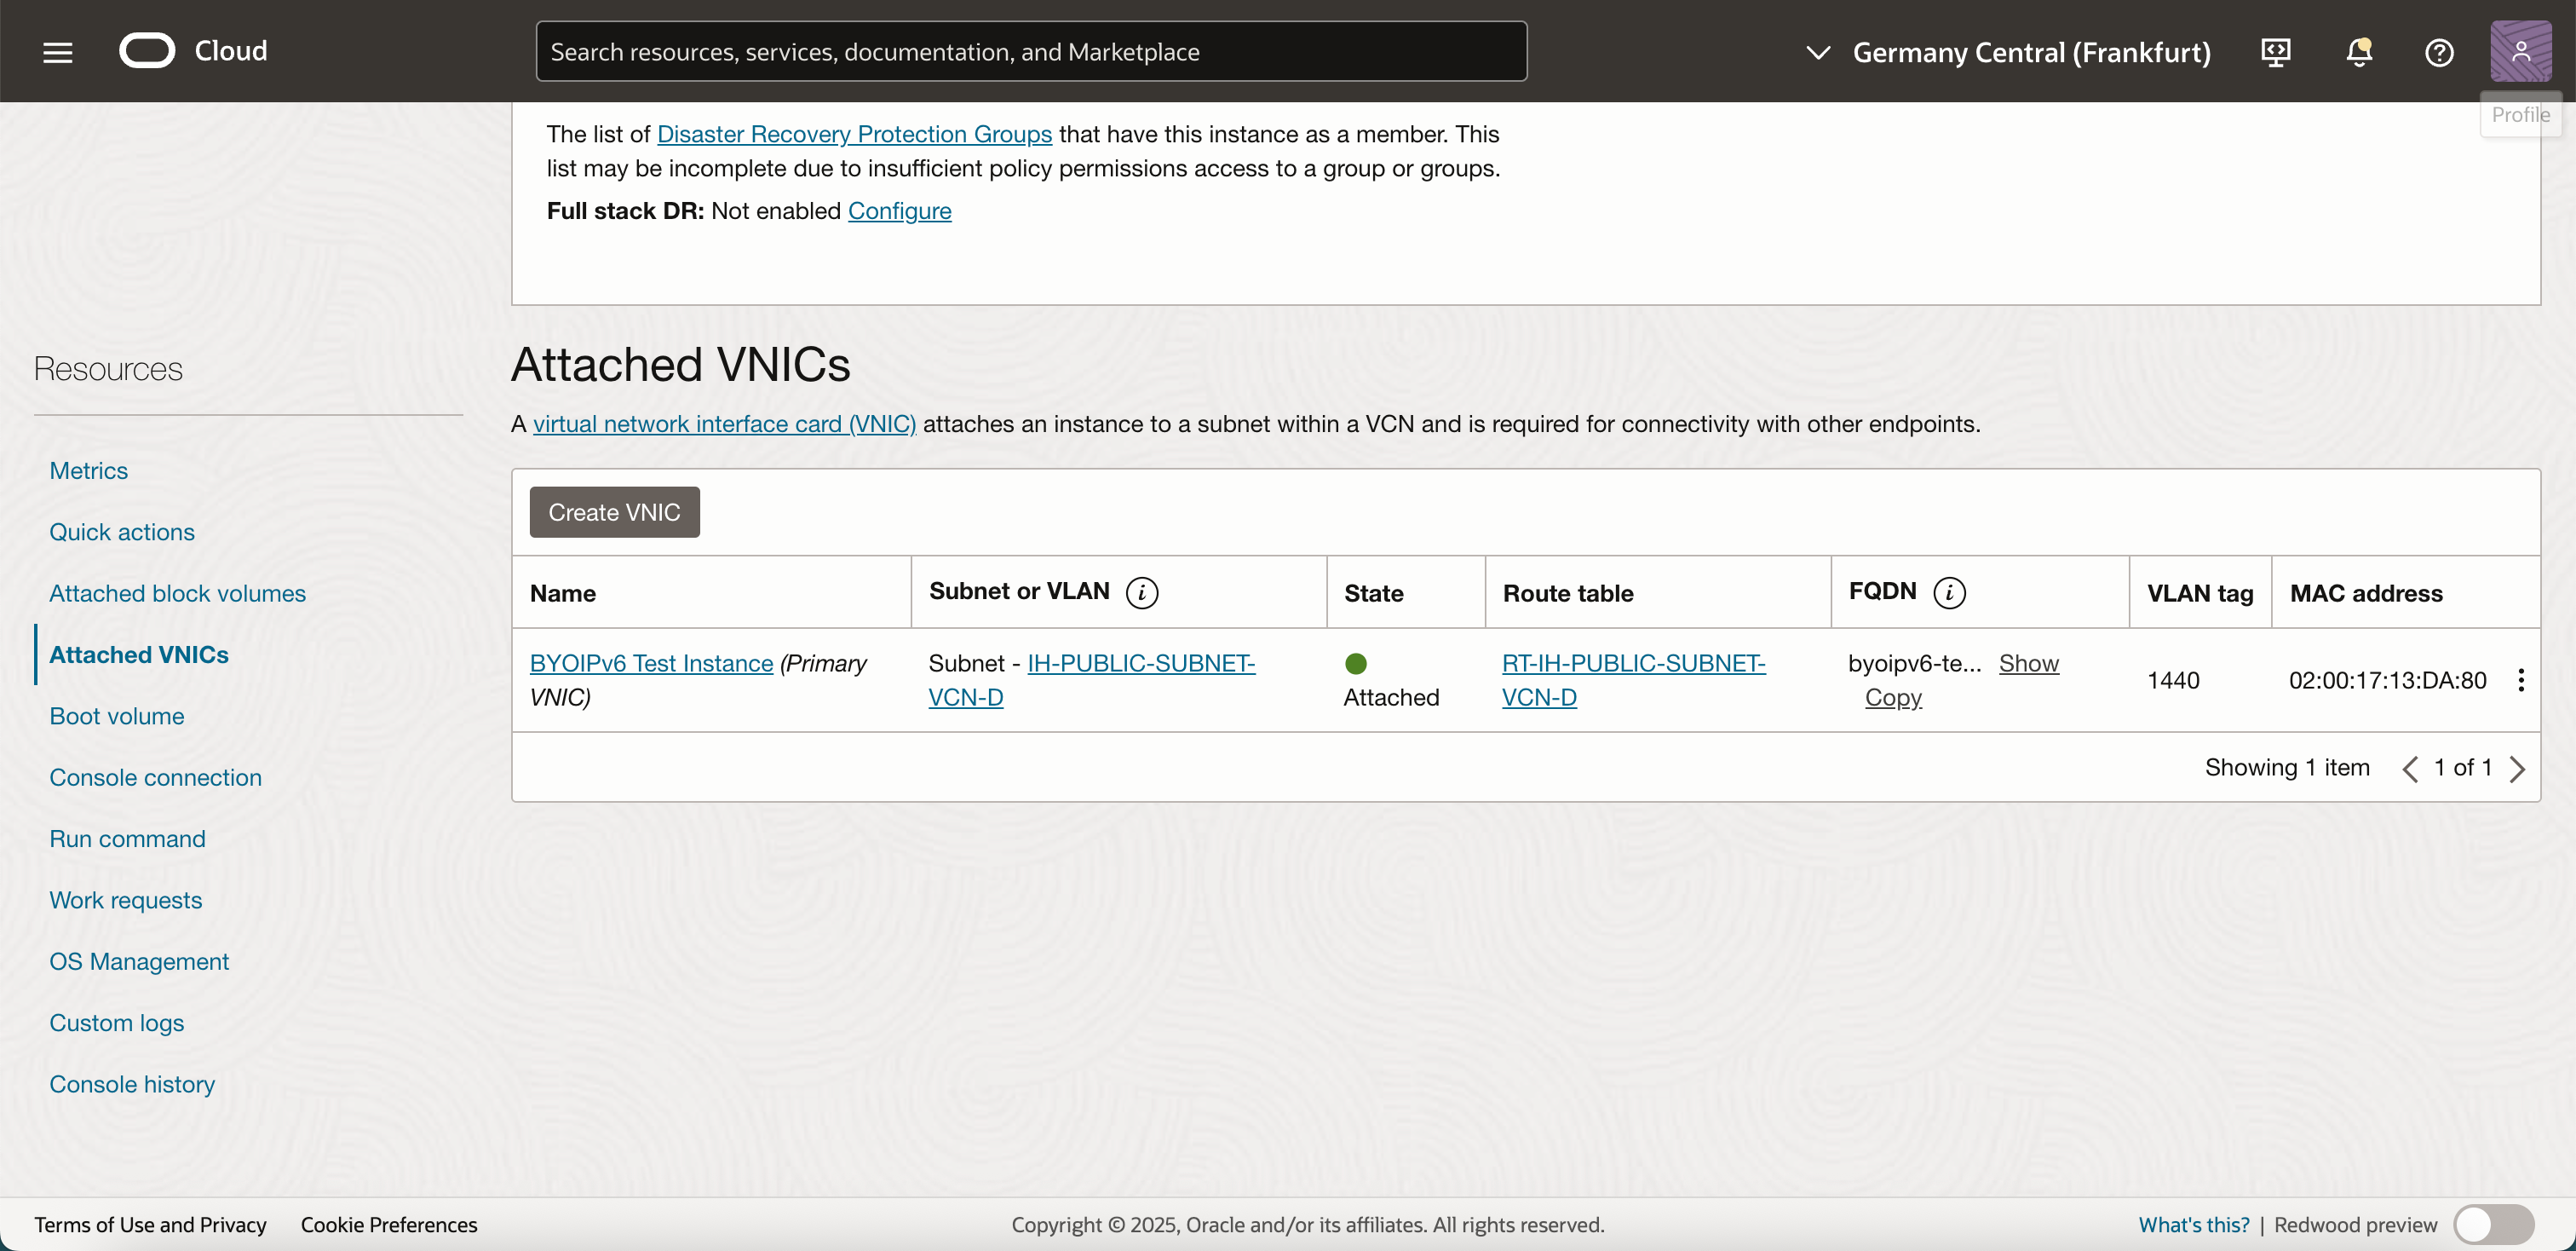This screenshot has width=2576, height=1251.
Task: Open the VNIC row actions kebab menu
Action: click(x=2520, y=680)
